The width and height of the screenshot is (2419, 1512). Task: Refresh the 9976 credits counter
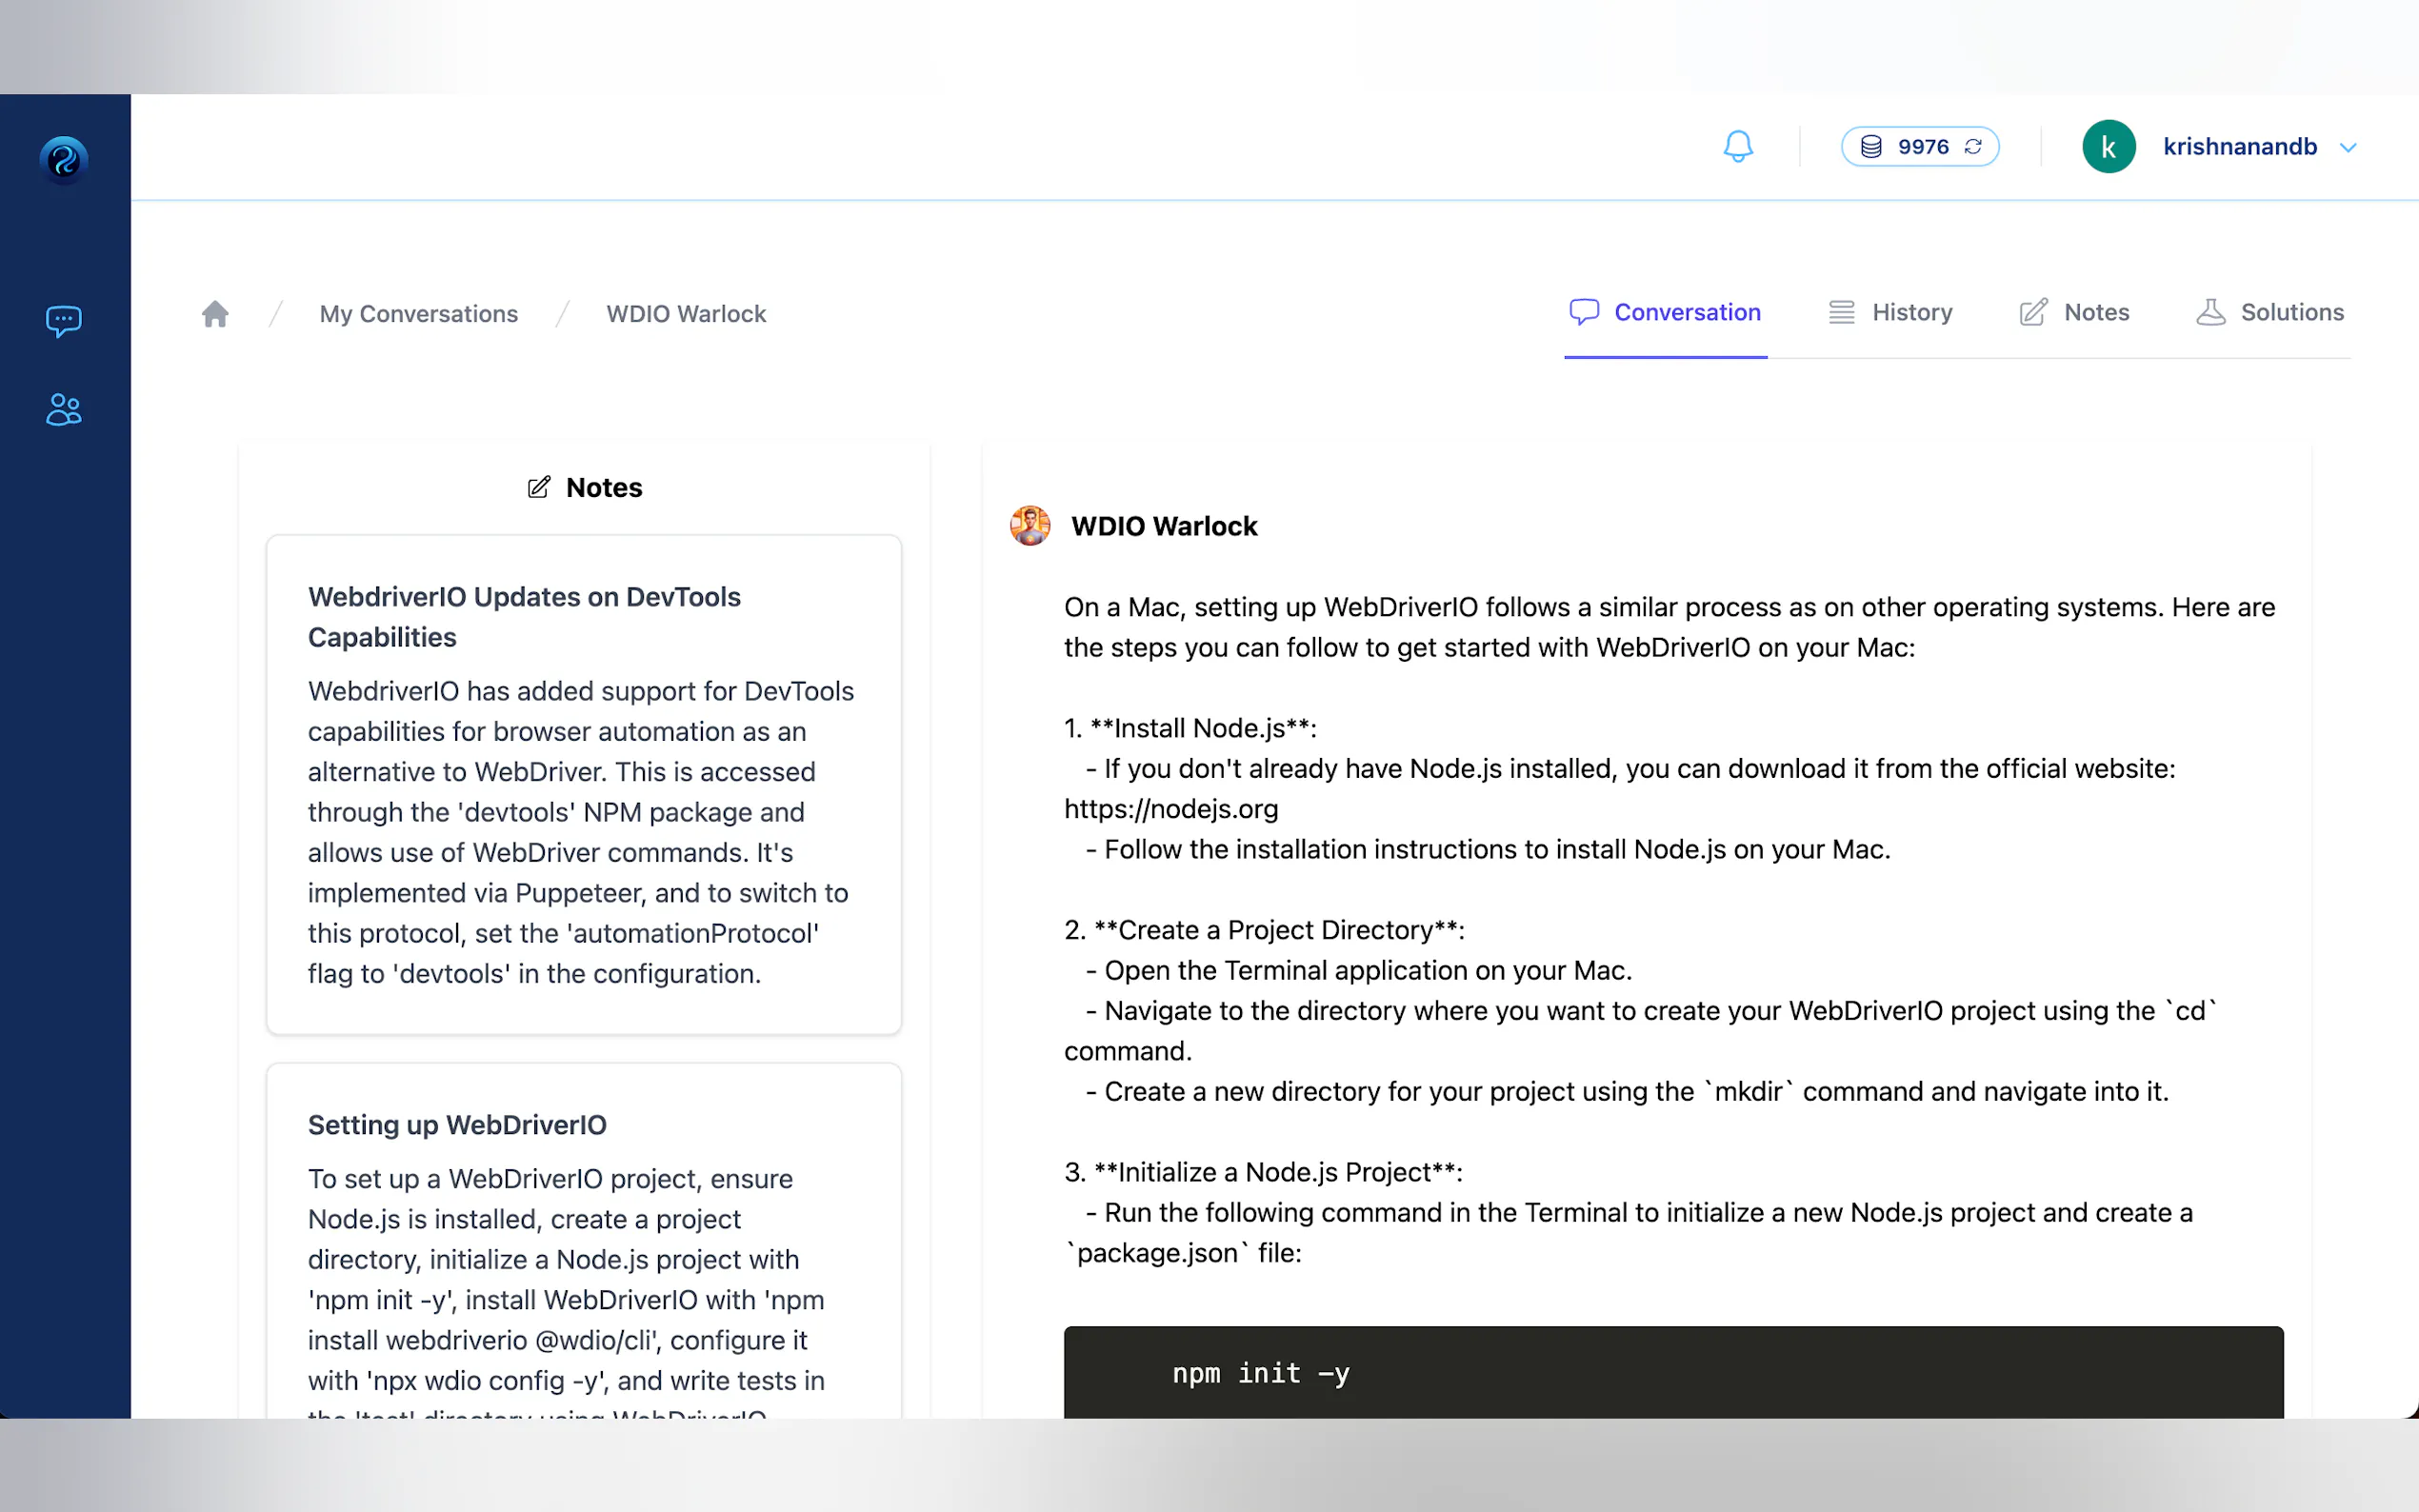click(x=1973, y=147)
